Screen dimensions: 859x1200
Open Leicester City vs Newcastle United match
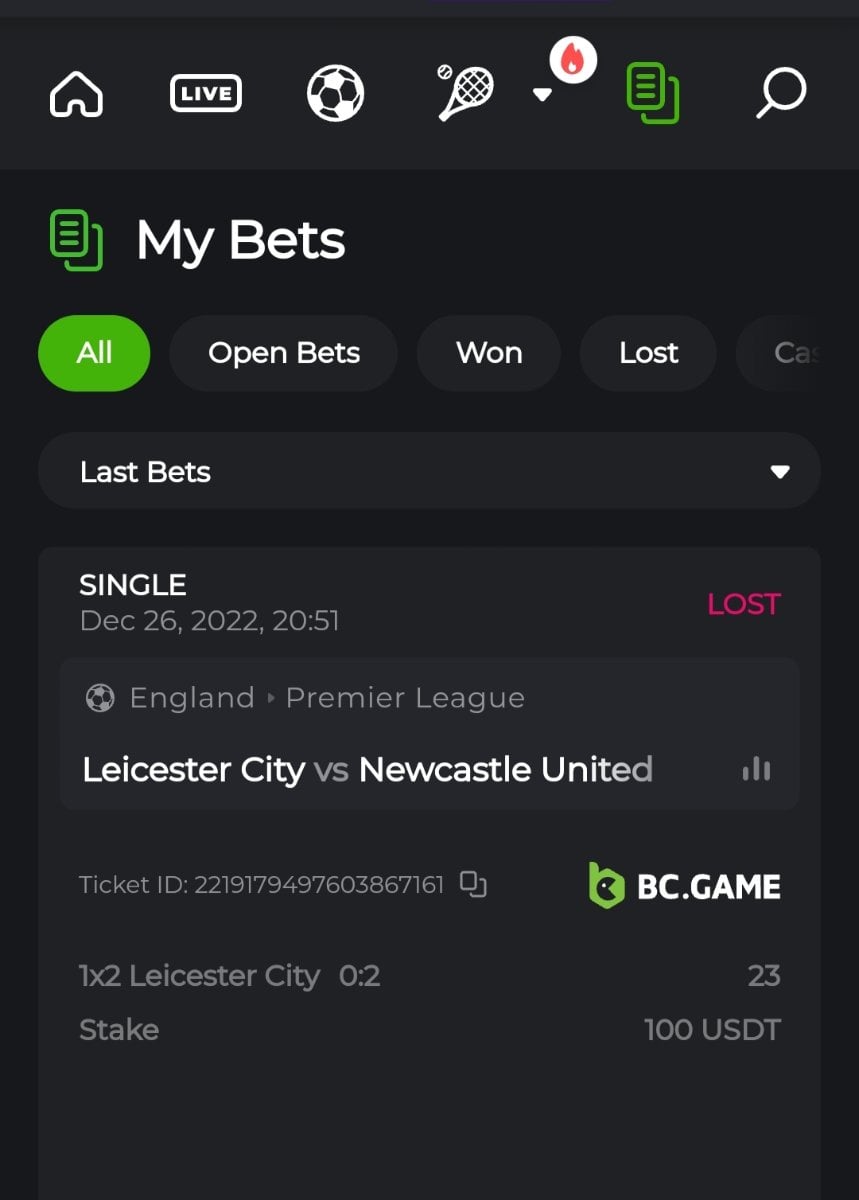click(367, 769)
